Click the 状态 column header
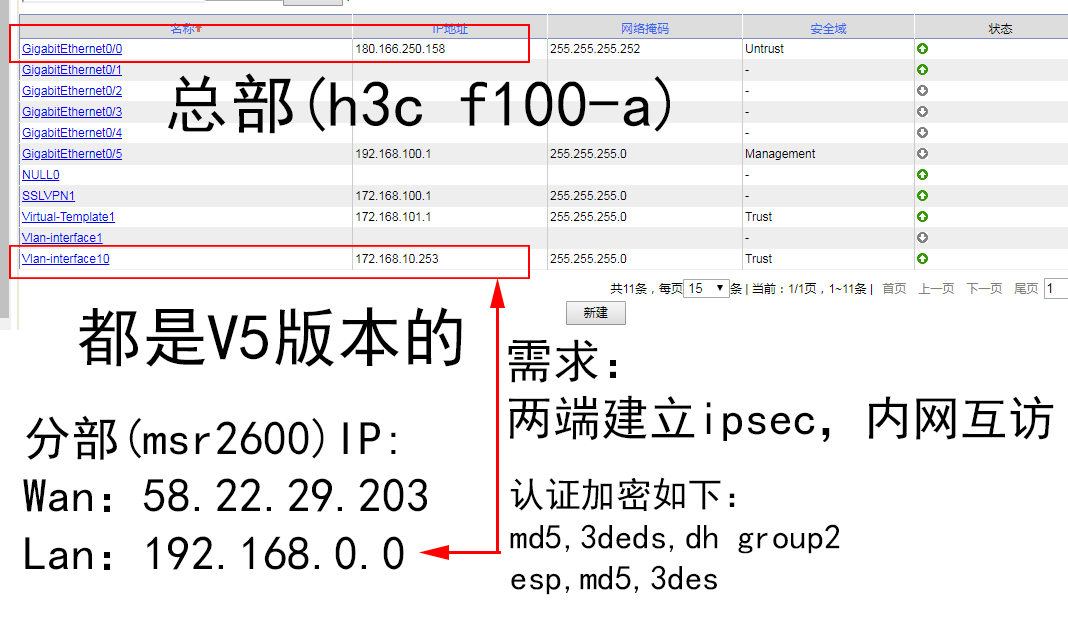This screenshot has height=622, width=1068. [x=1000, y=29]
